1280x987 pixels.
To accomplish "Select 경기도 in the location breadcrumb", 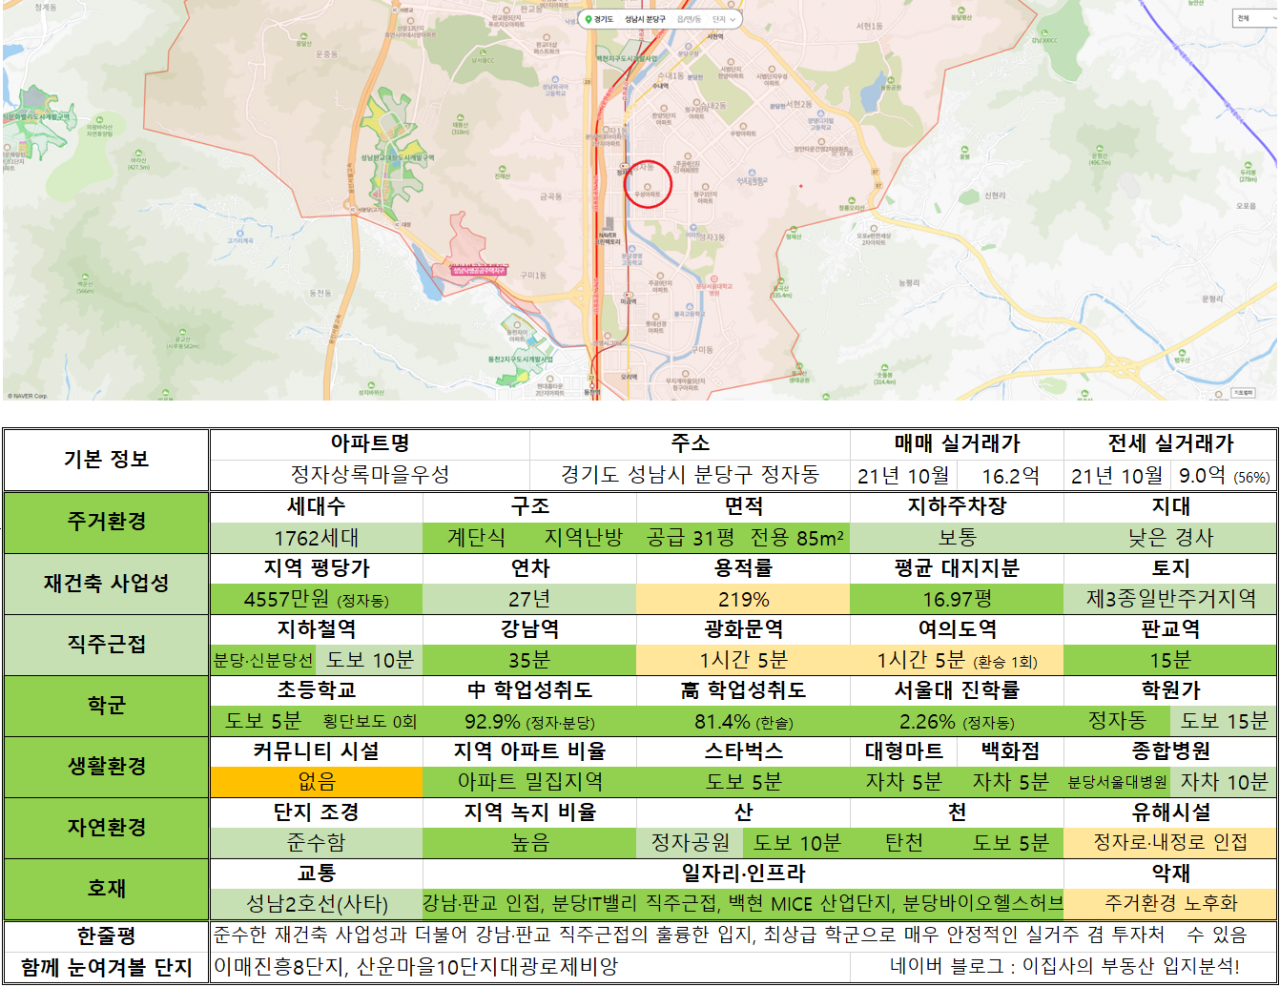I will (603, 19).
